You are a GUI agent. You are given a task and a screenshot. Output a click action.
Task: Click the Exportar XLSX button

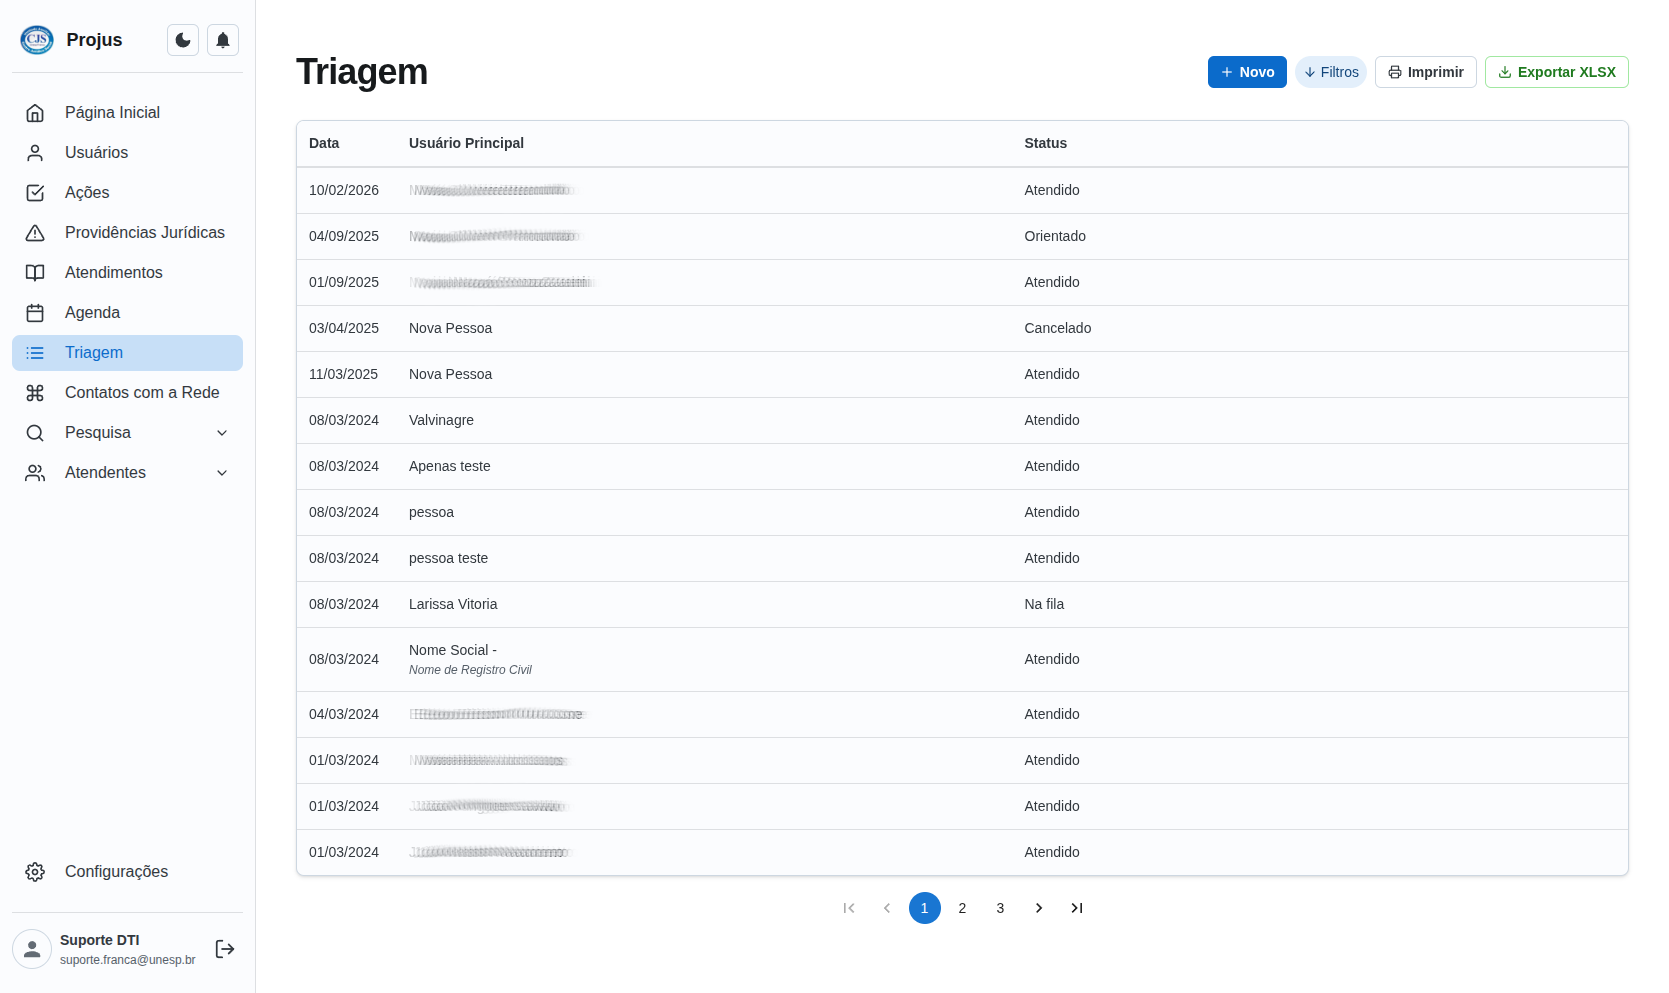[x=1556, y=72]
